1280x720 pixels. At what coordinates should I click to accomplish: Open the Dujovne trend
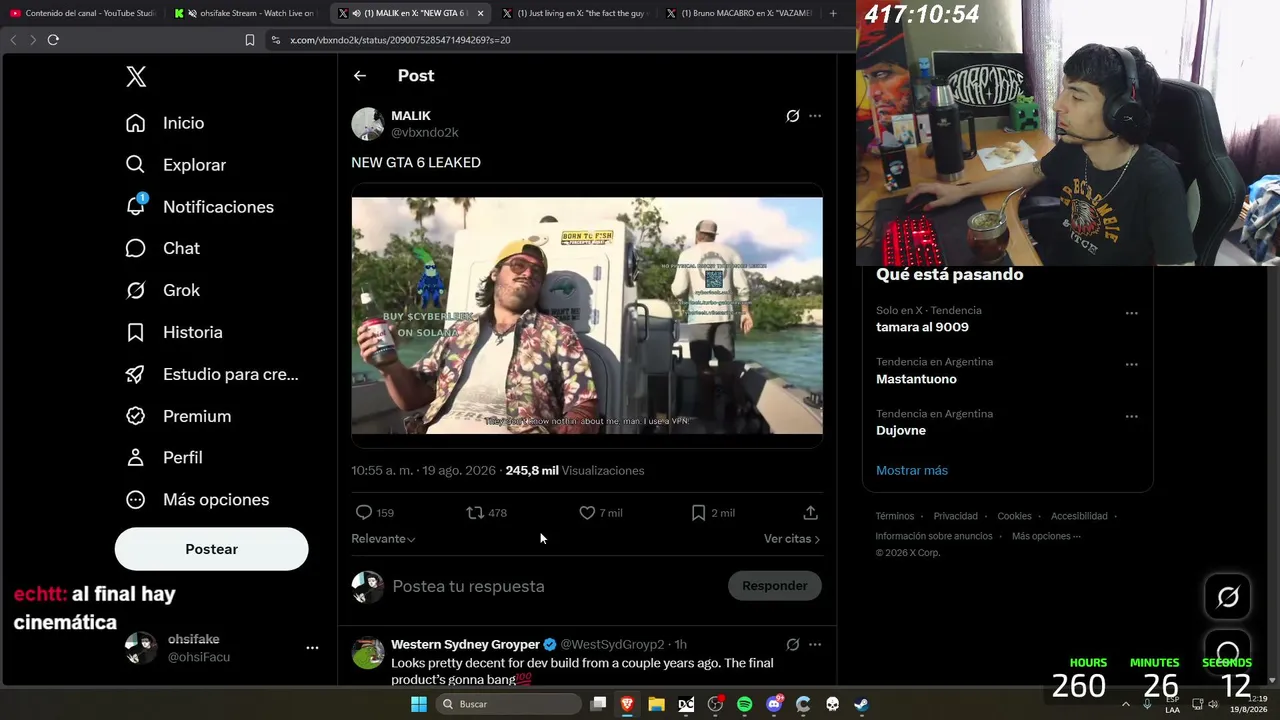pyautogui.click(x=901, y=431)
